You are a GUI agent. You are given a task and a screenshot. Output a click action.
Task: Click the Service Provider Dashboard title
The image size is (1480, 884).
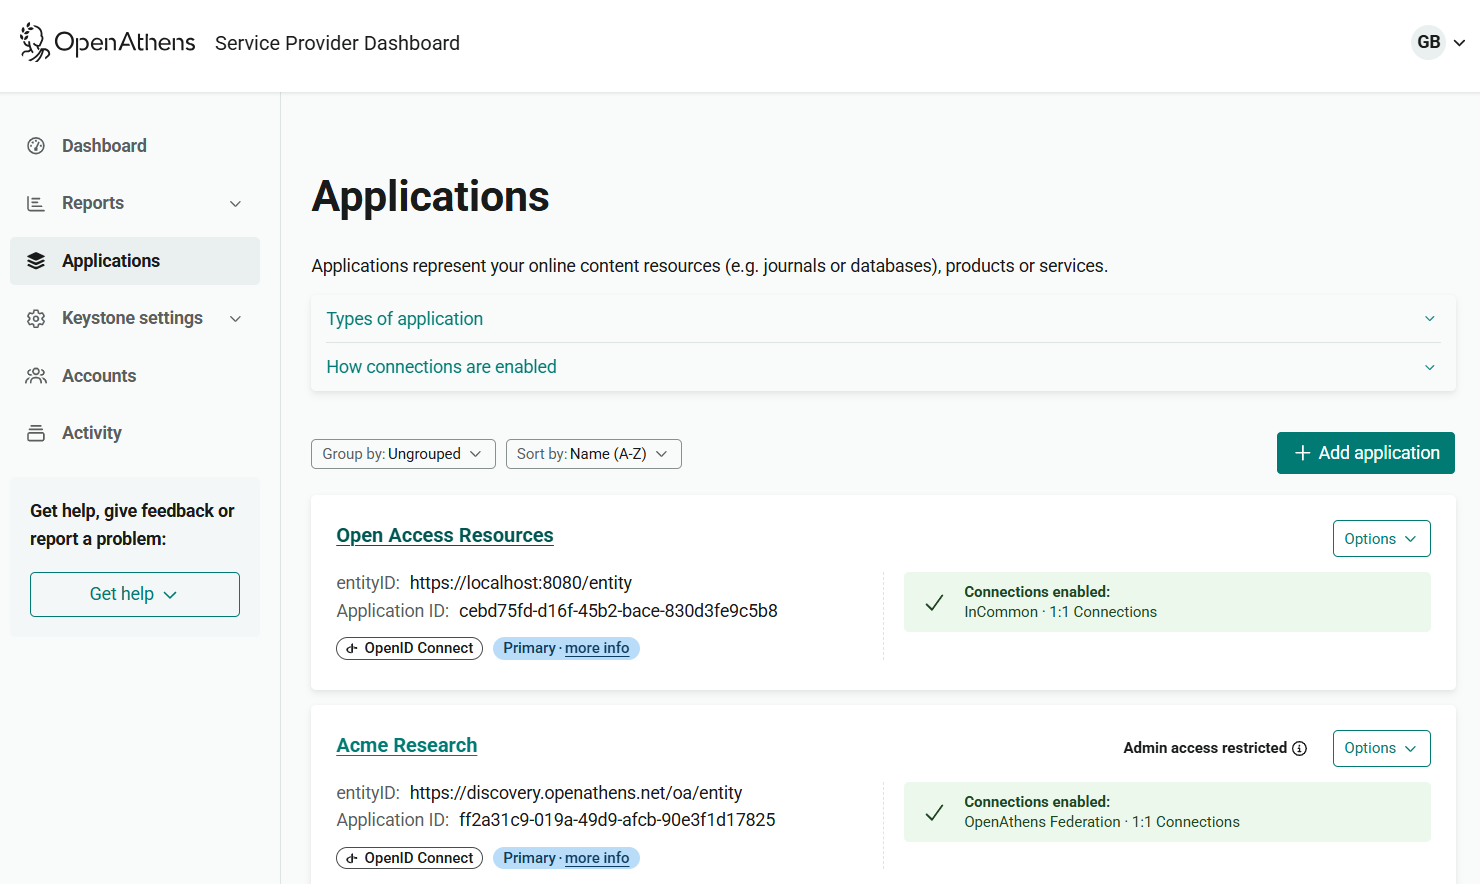(337, 43)
